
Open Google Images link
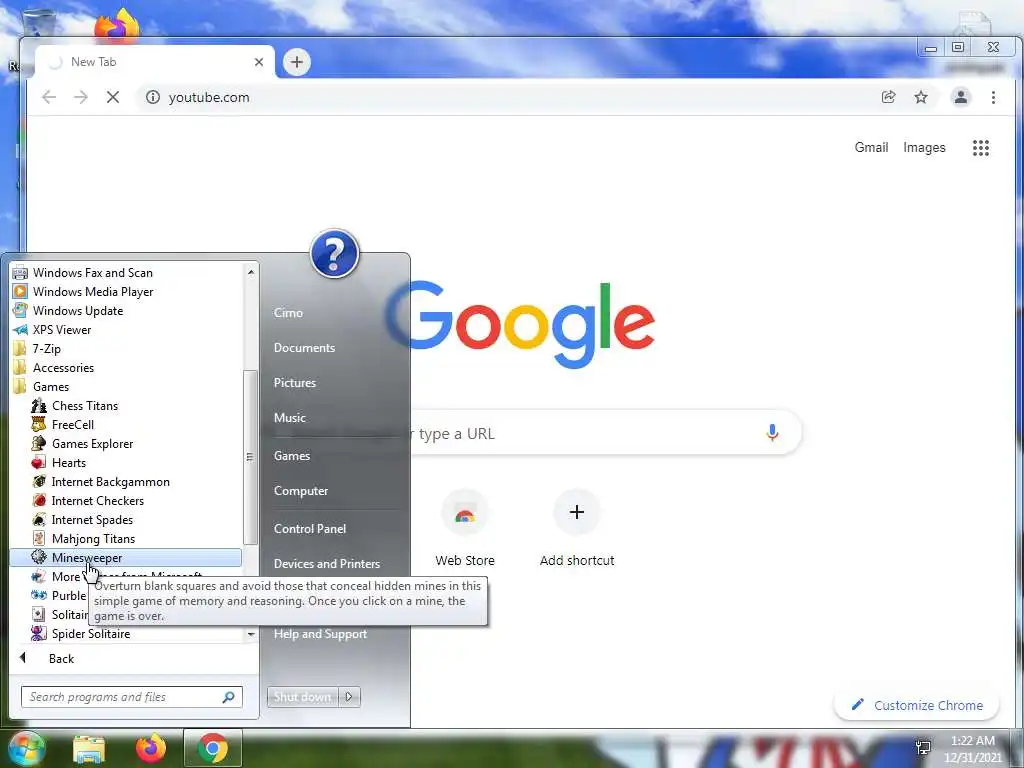coord(924,148)
